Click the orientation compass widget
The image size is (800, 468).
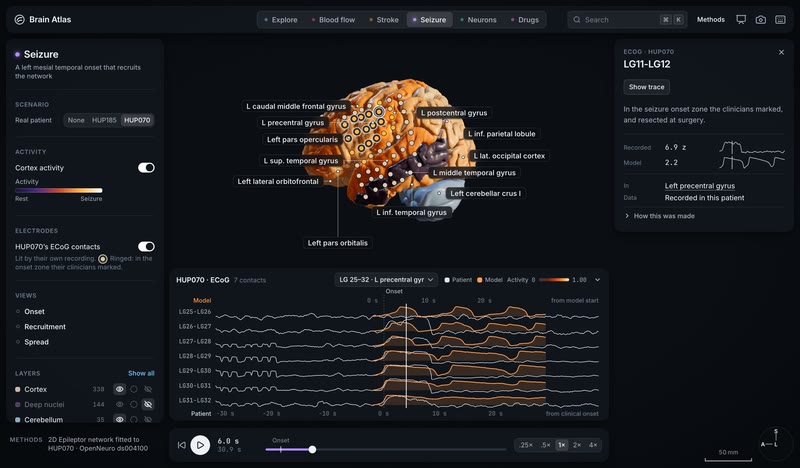(776, 443)
